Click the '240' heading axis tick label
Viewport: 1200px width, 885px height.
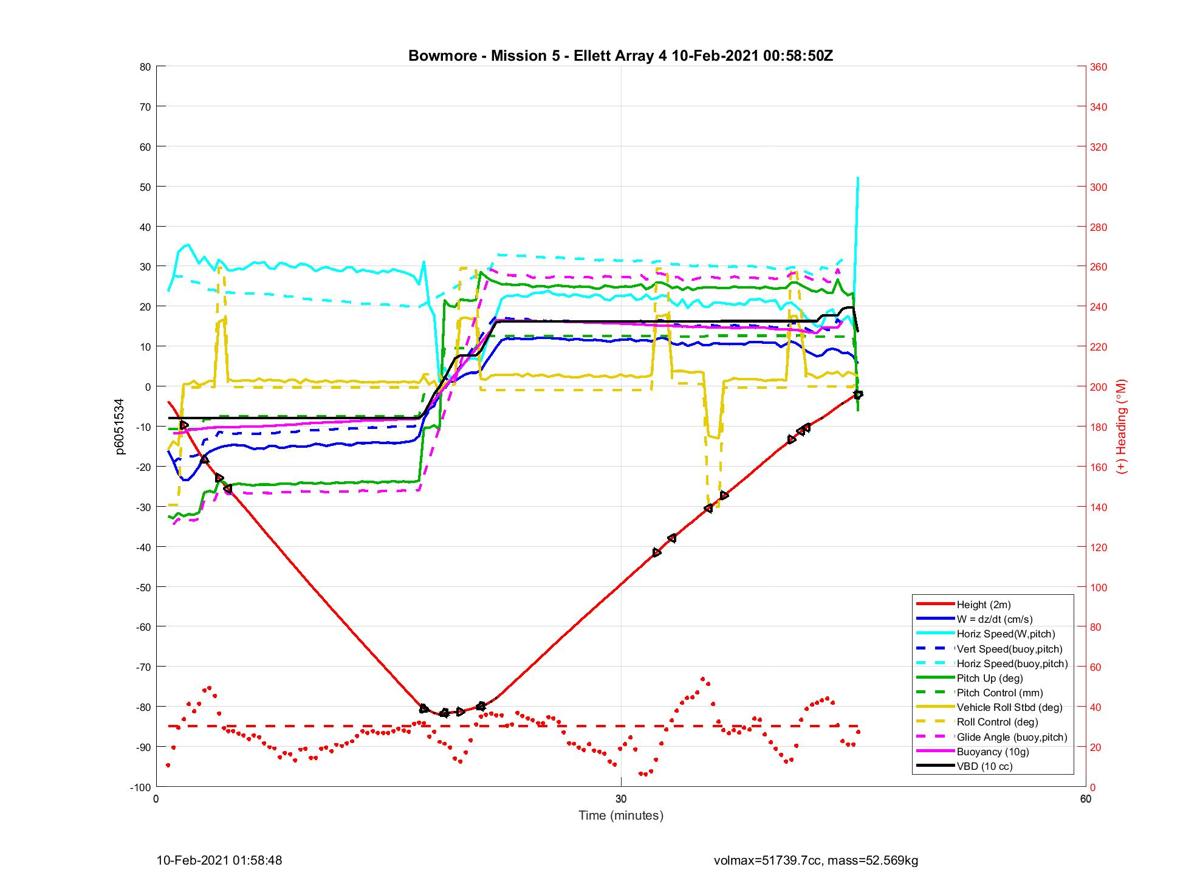pyautogui.click(x=1098, y=307)
